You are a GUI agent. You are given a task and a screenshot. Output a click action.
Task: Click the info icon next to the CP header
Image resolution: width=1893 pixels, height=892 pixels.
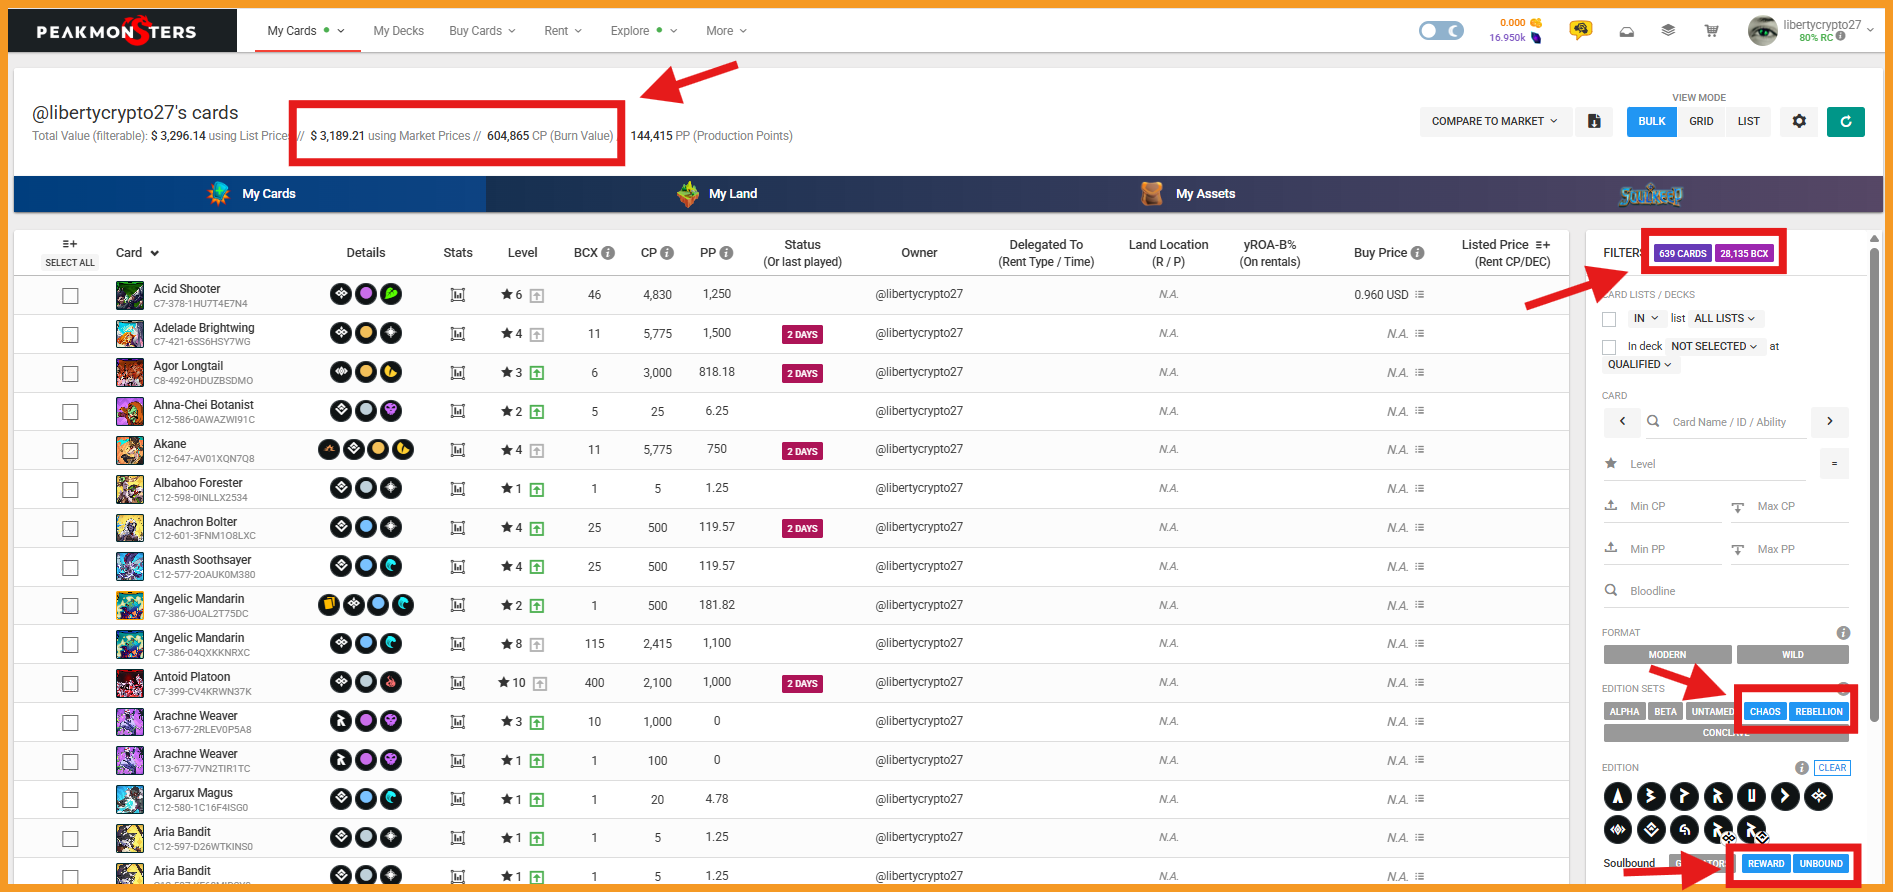click(667, 253)
